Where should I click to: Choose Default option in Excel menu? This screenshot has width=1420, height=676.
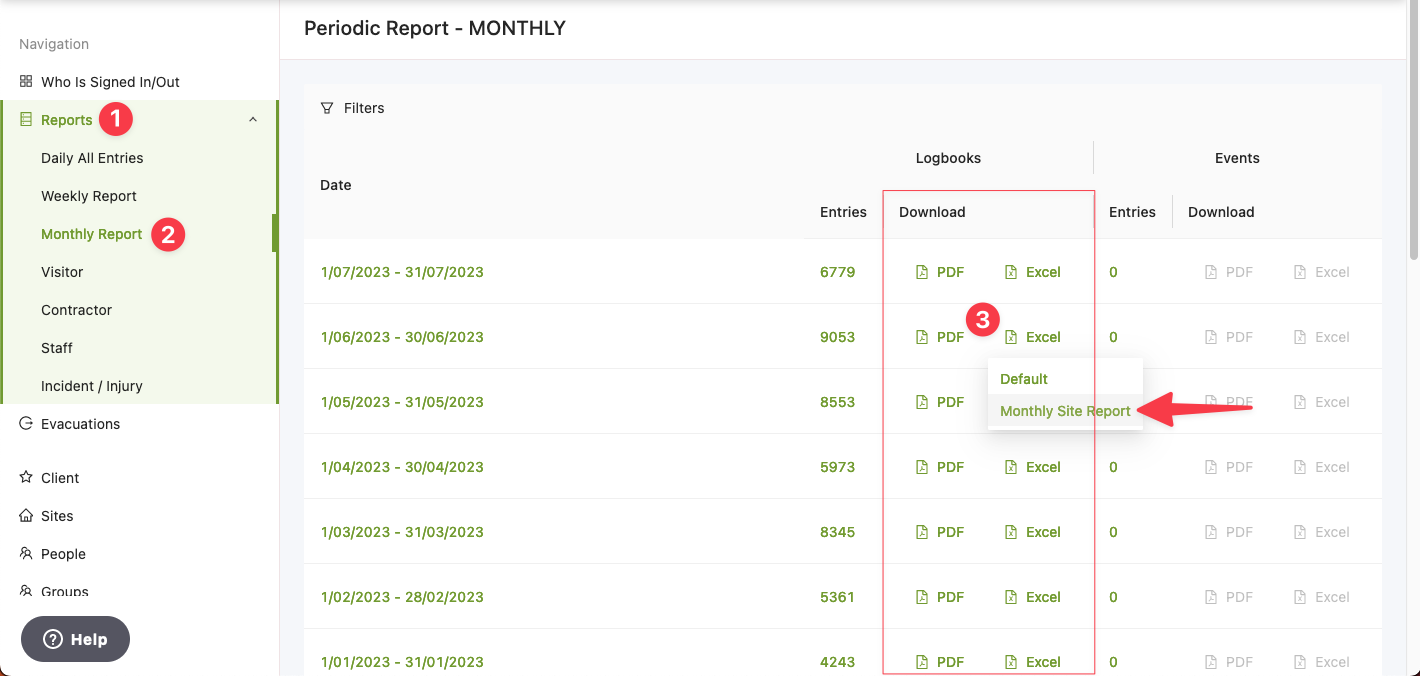coord(1024,379)
